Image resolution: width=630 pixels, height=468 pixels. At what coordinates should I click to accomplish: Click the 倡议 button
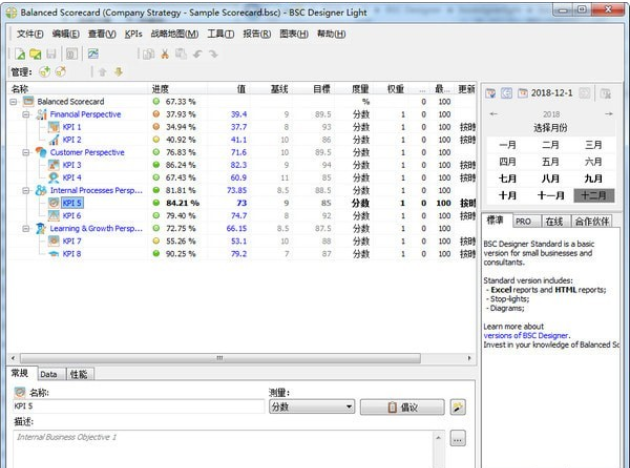coord(402,407)
